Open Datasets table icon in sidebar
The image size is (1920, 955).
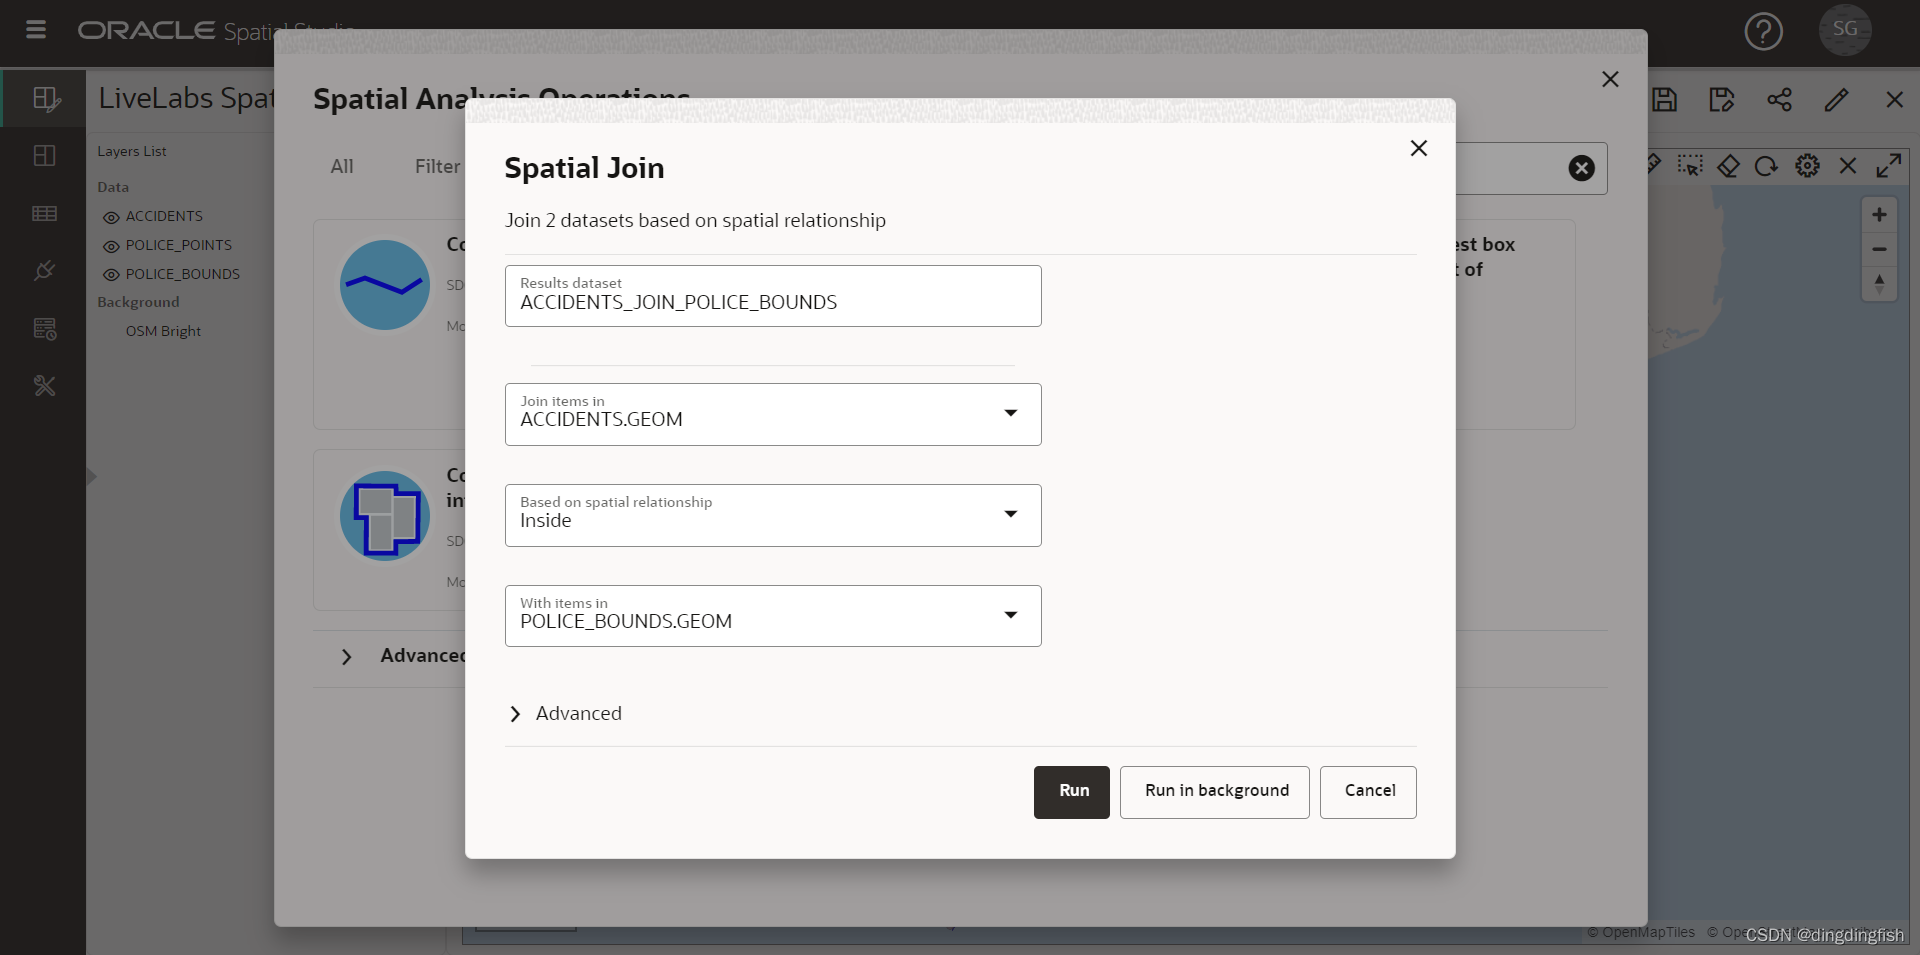click(45, 213)
